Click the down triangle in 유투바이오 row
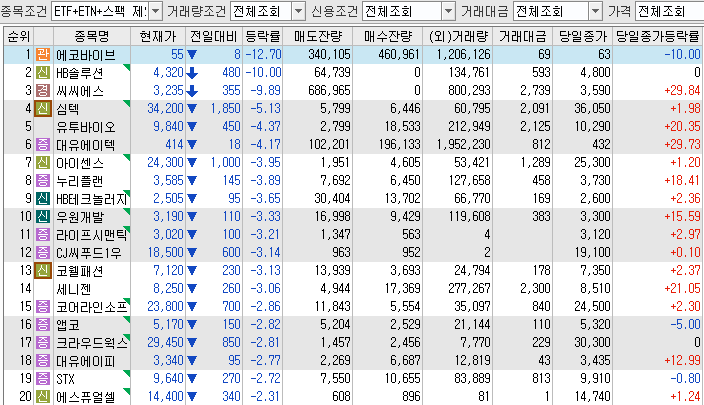The height and width of the screenshot is (405, 704). [x=192, y=127]
